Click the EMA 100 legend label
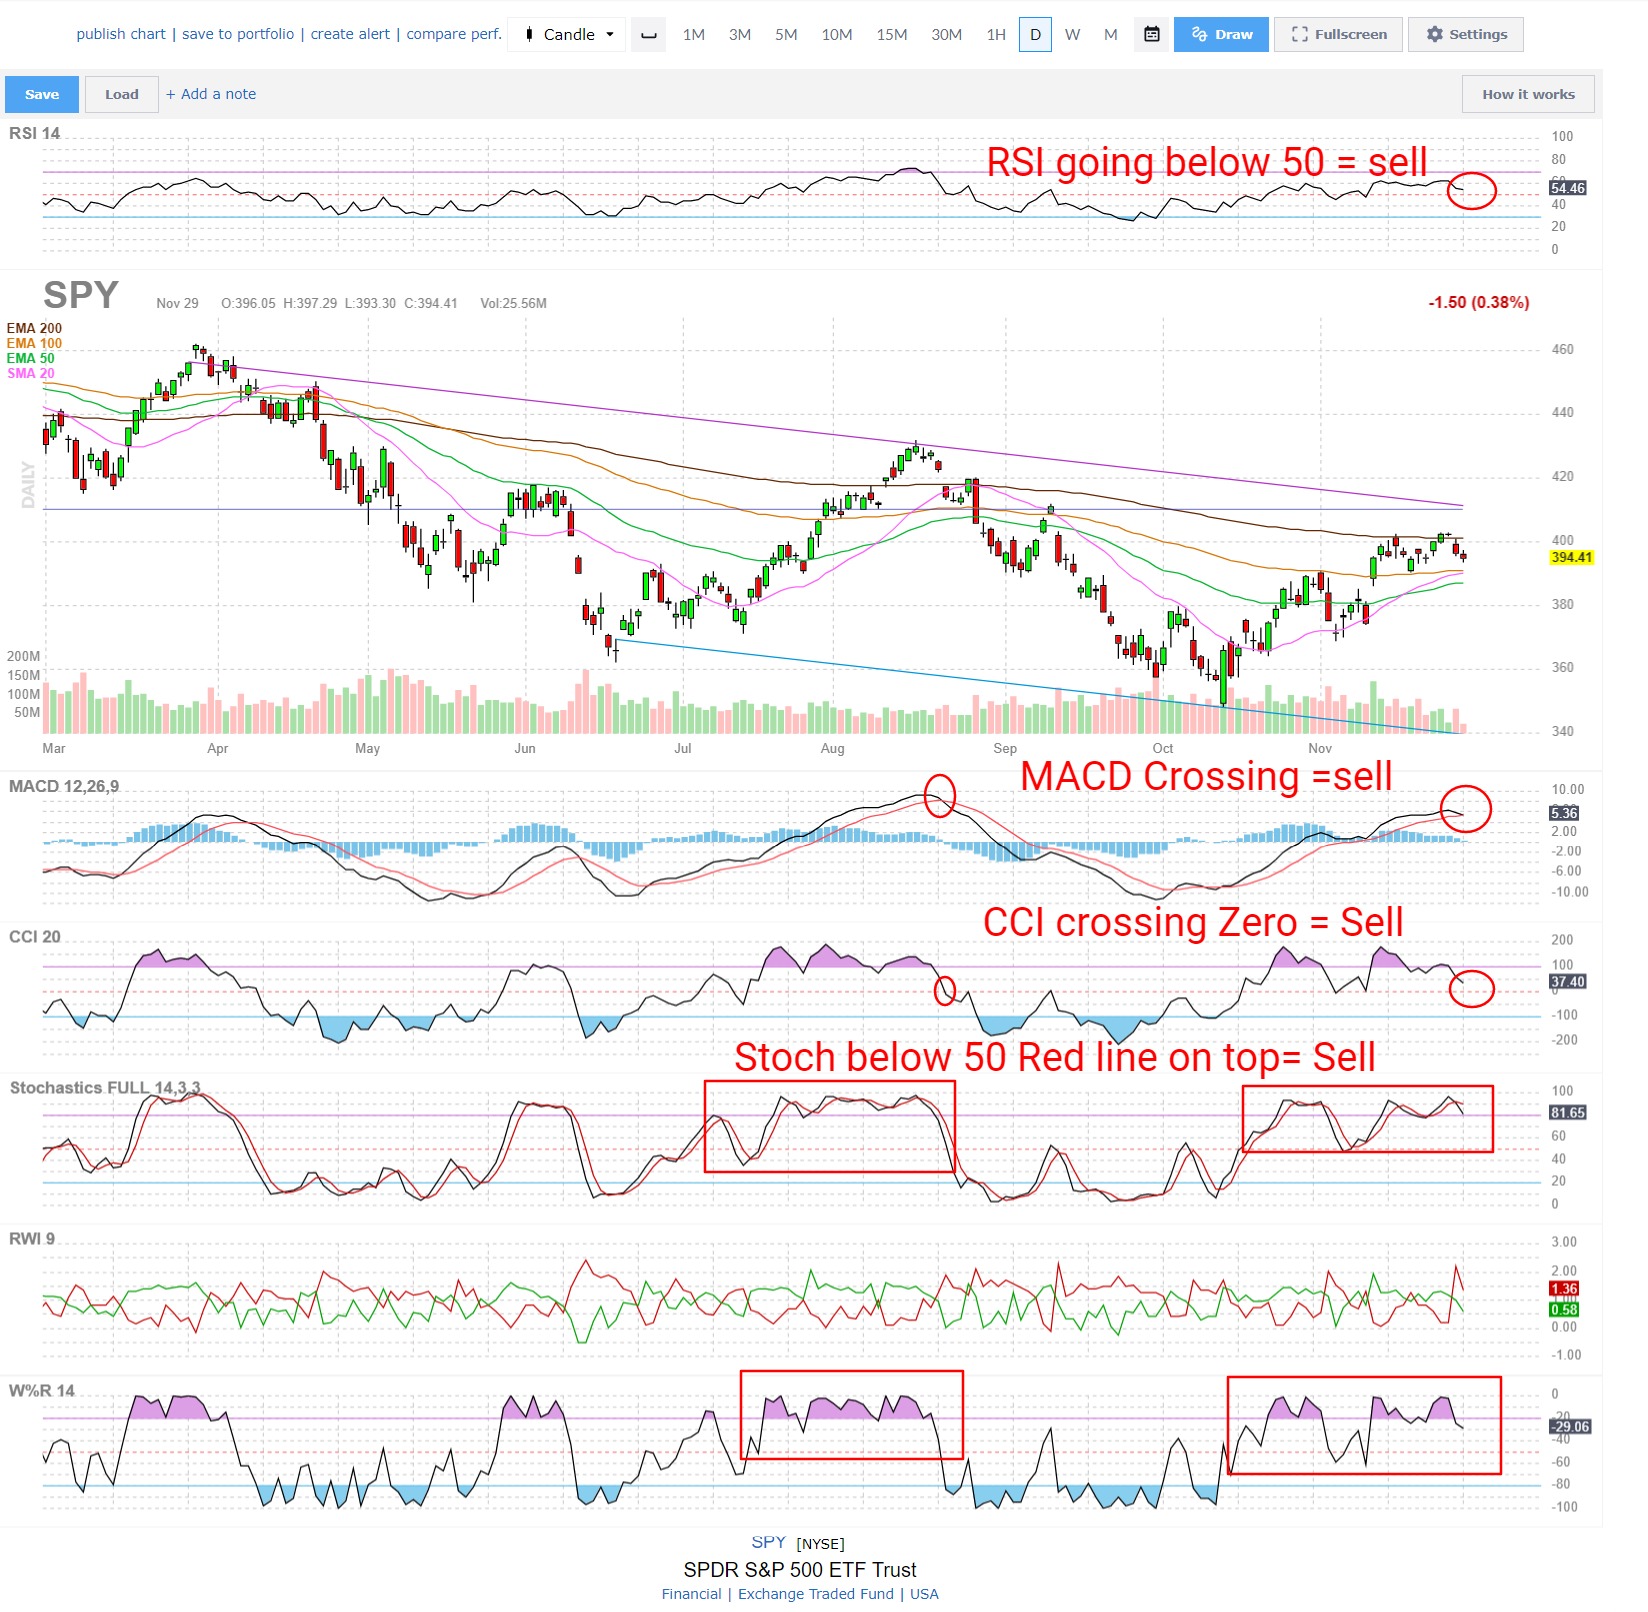 34,343
